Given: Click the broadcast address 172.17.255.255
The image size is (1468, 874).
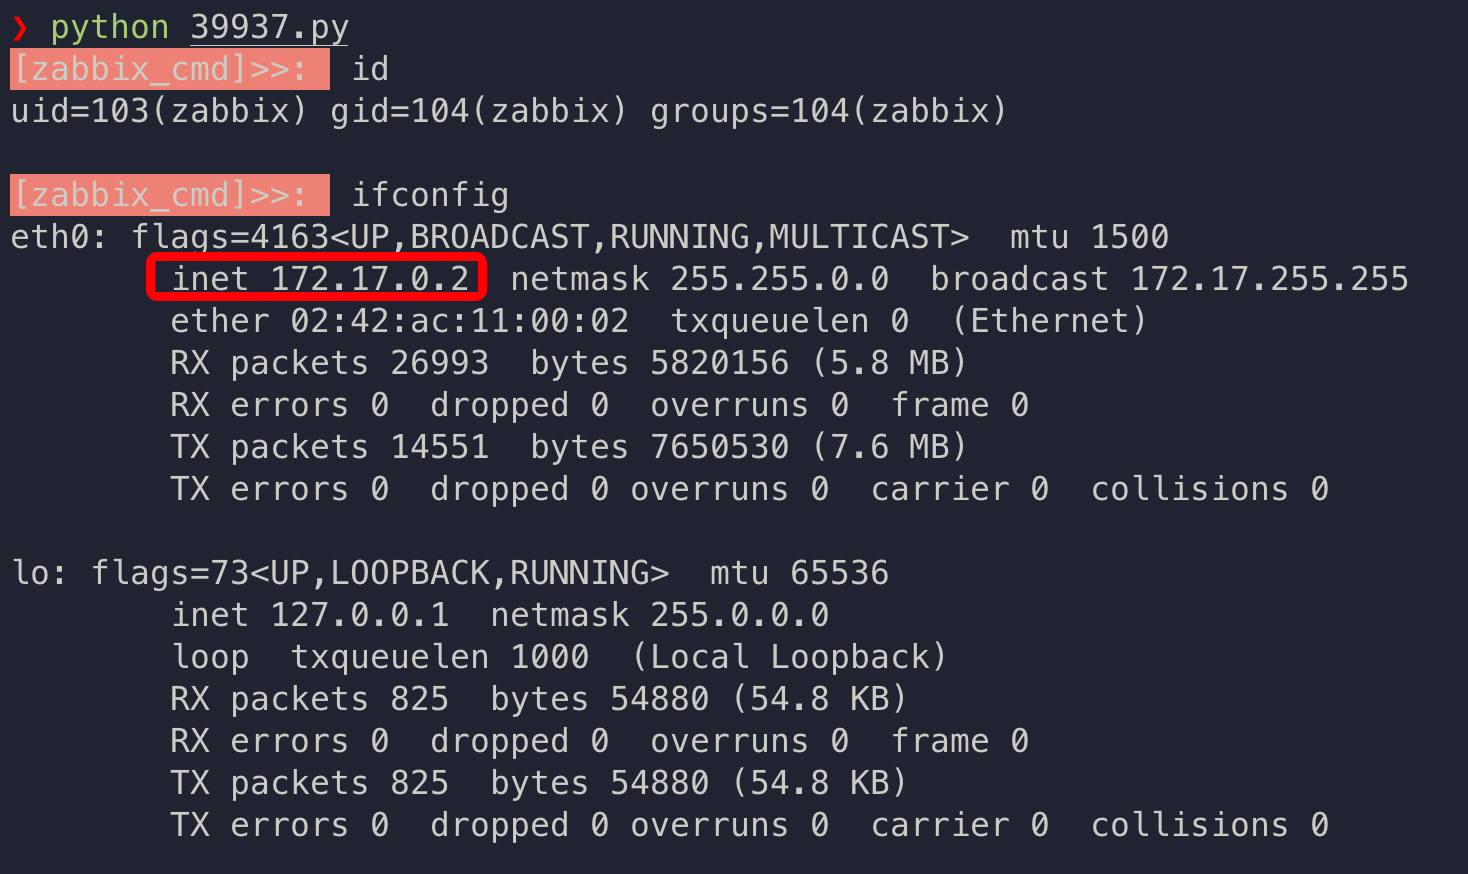Looking at the screenshot, I should click(1269, 279).
